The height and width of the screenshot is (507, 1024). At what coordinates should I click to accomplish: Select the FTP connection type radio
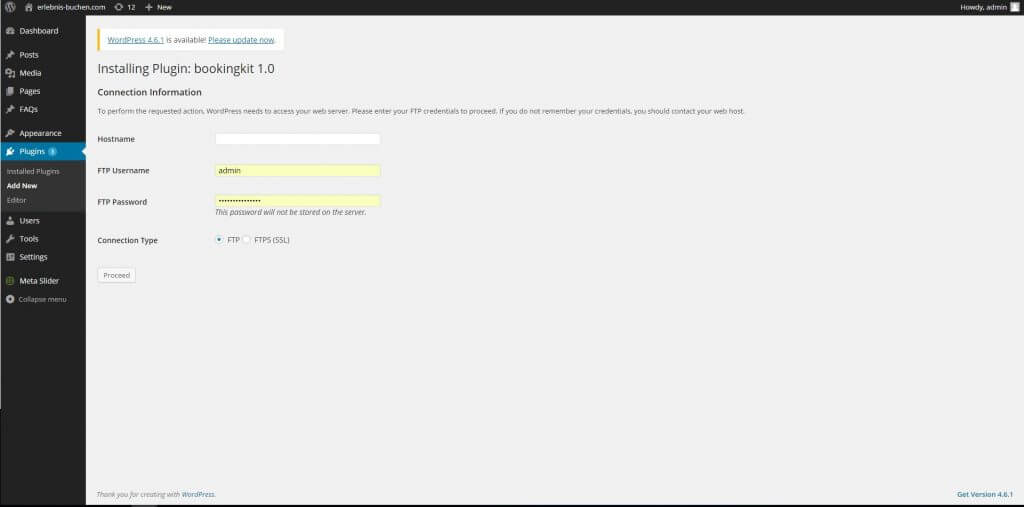(x=219, y=240)
